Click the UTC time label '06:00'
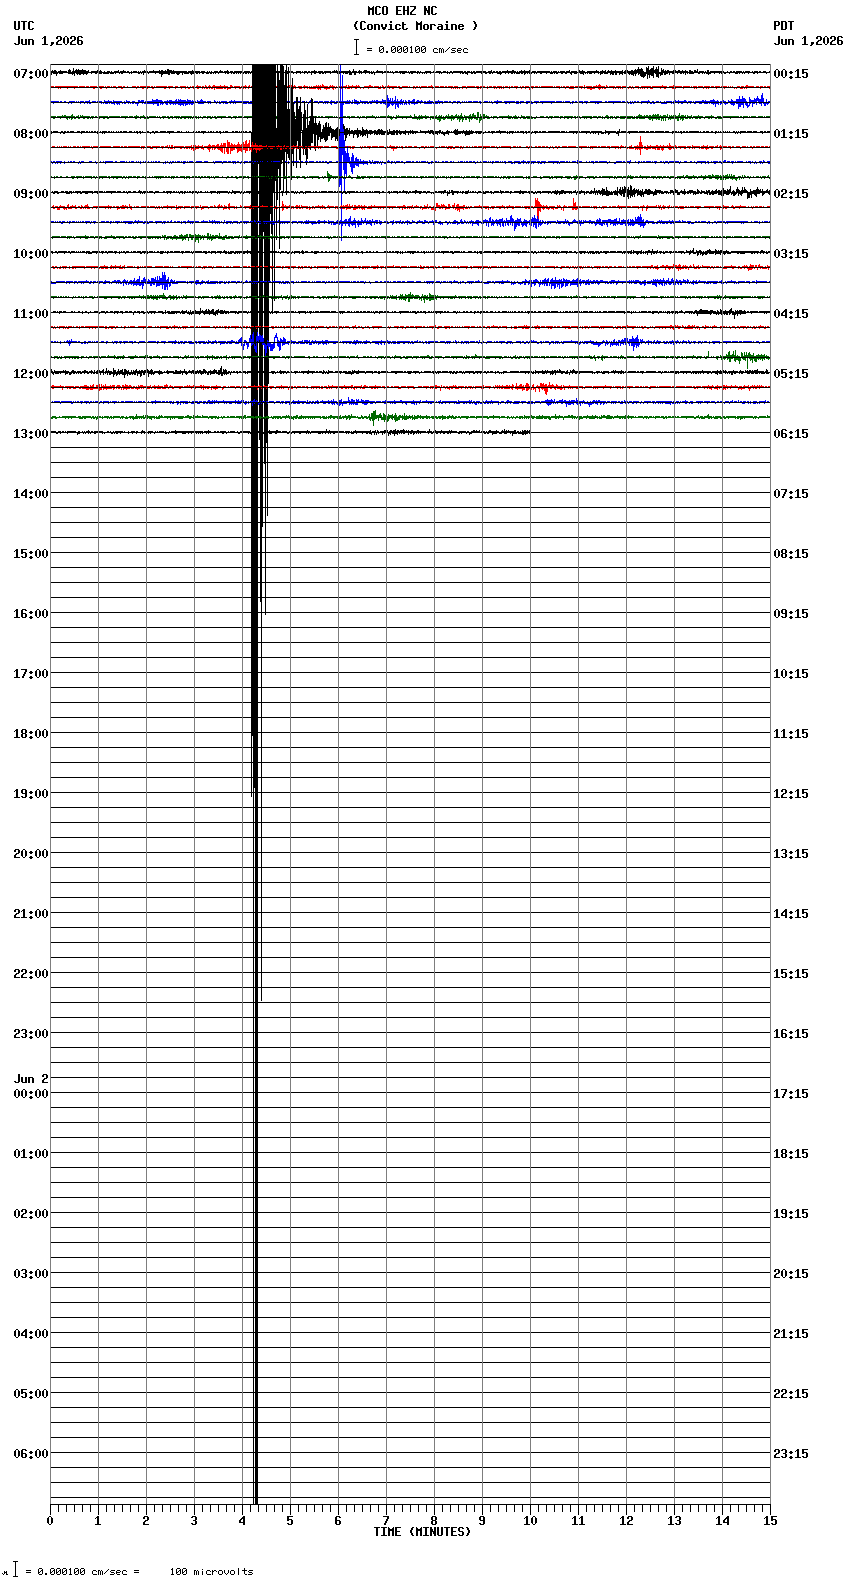850x1584 pixels. pyautogui.click(x=31, y=1454)
